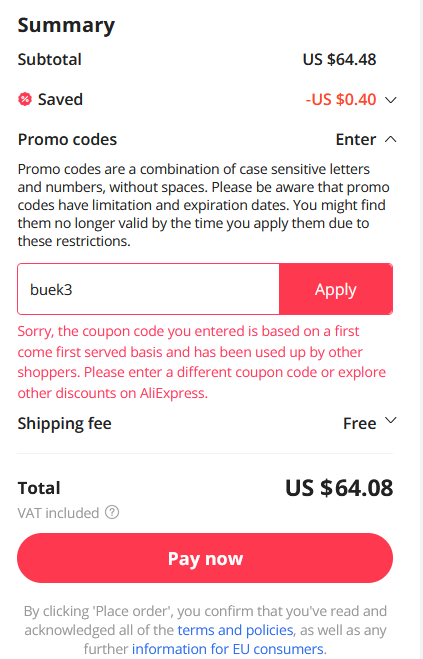
Task: Click the Pay now button
Action: [205, 558]
